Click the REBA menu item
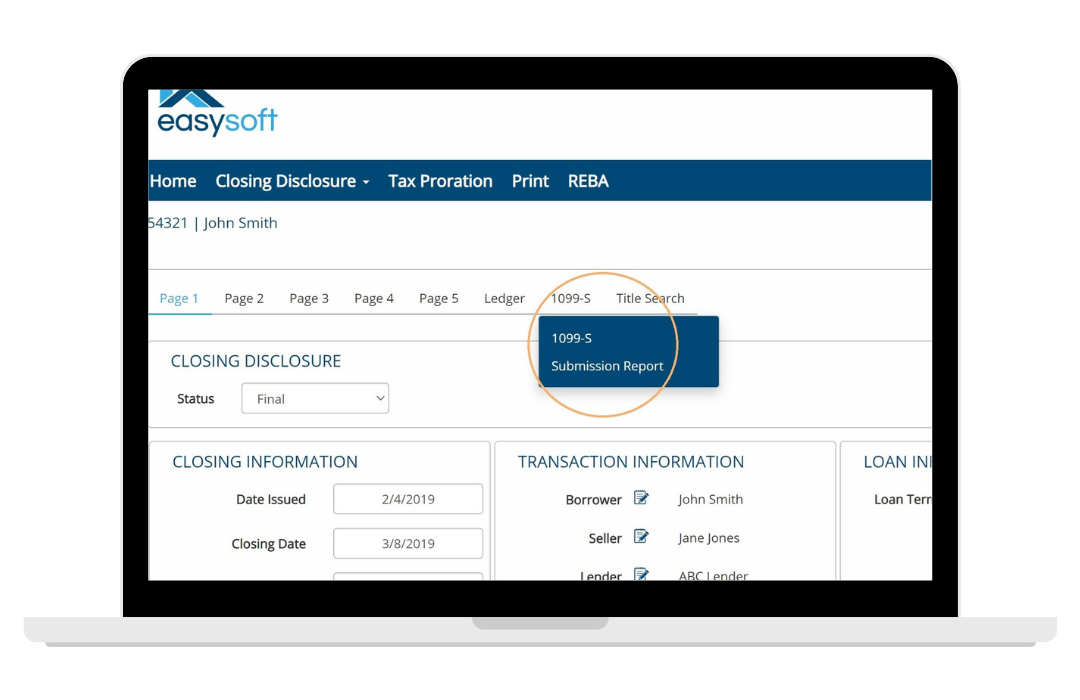 588,181
